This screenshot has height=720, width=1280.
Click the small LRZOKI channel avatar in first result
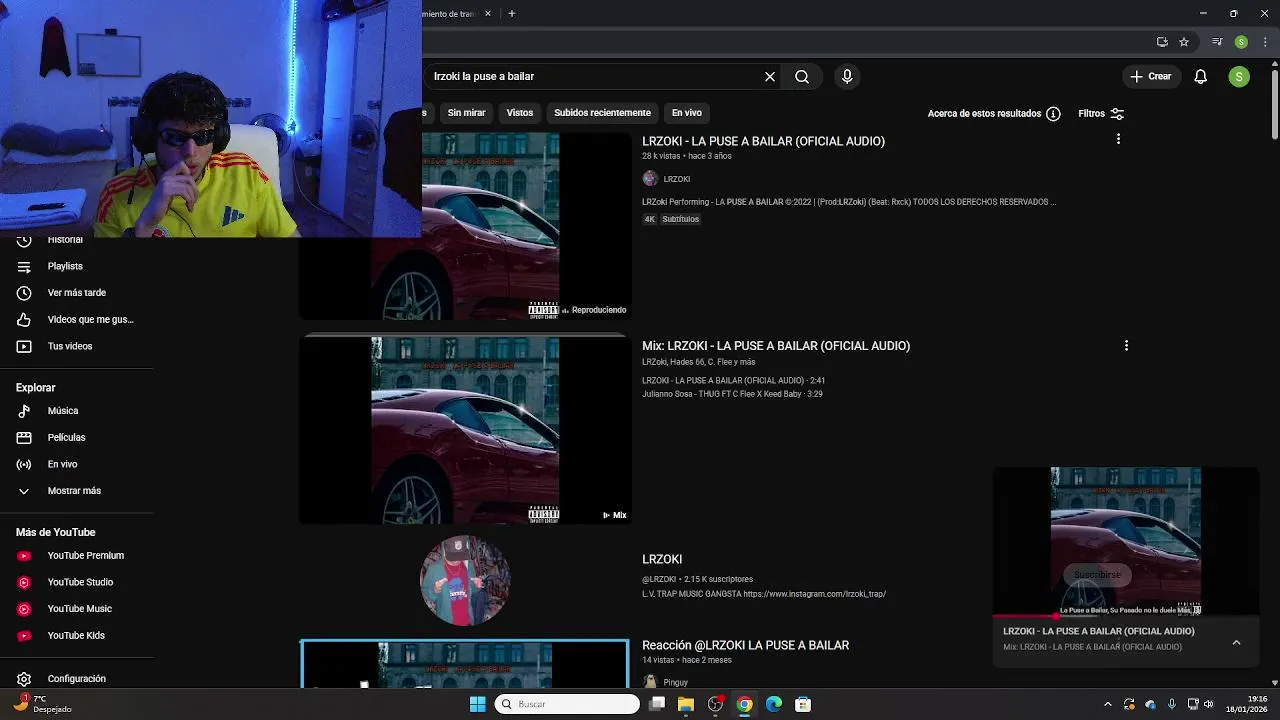tap(650, 179)
